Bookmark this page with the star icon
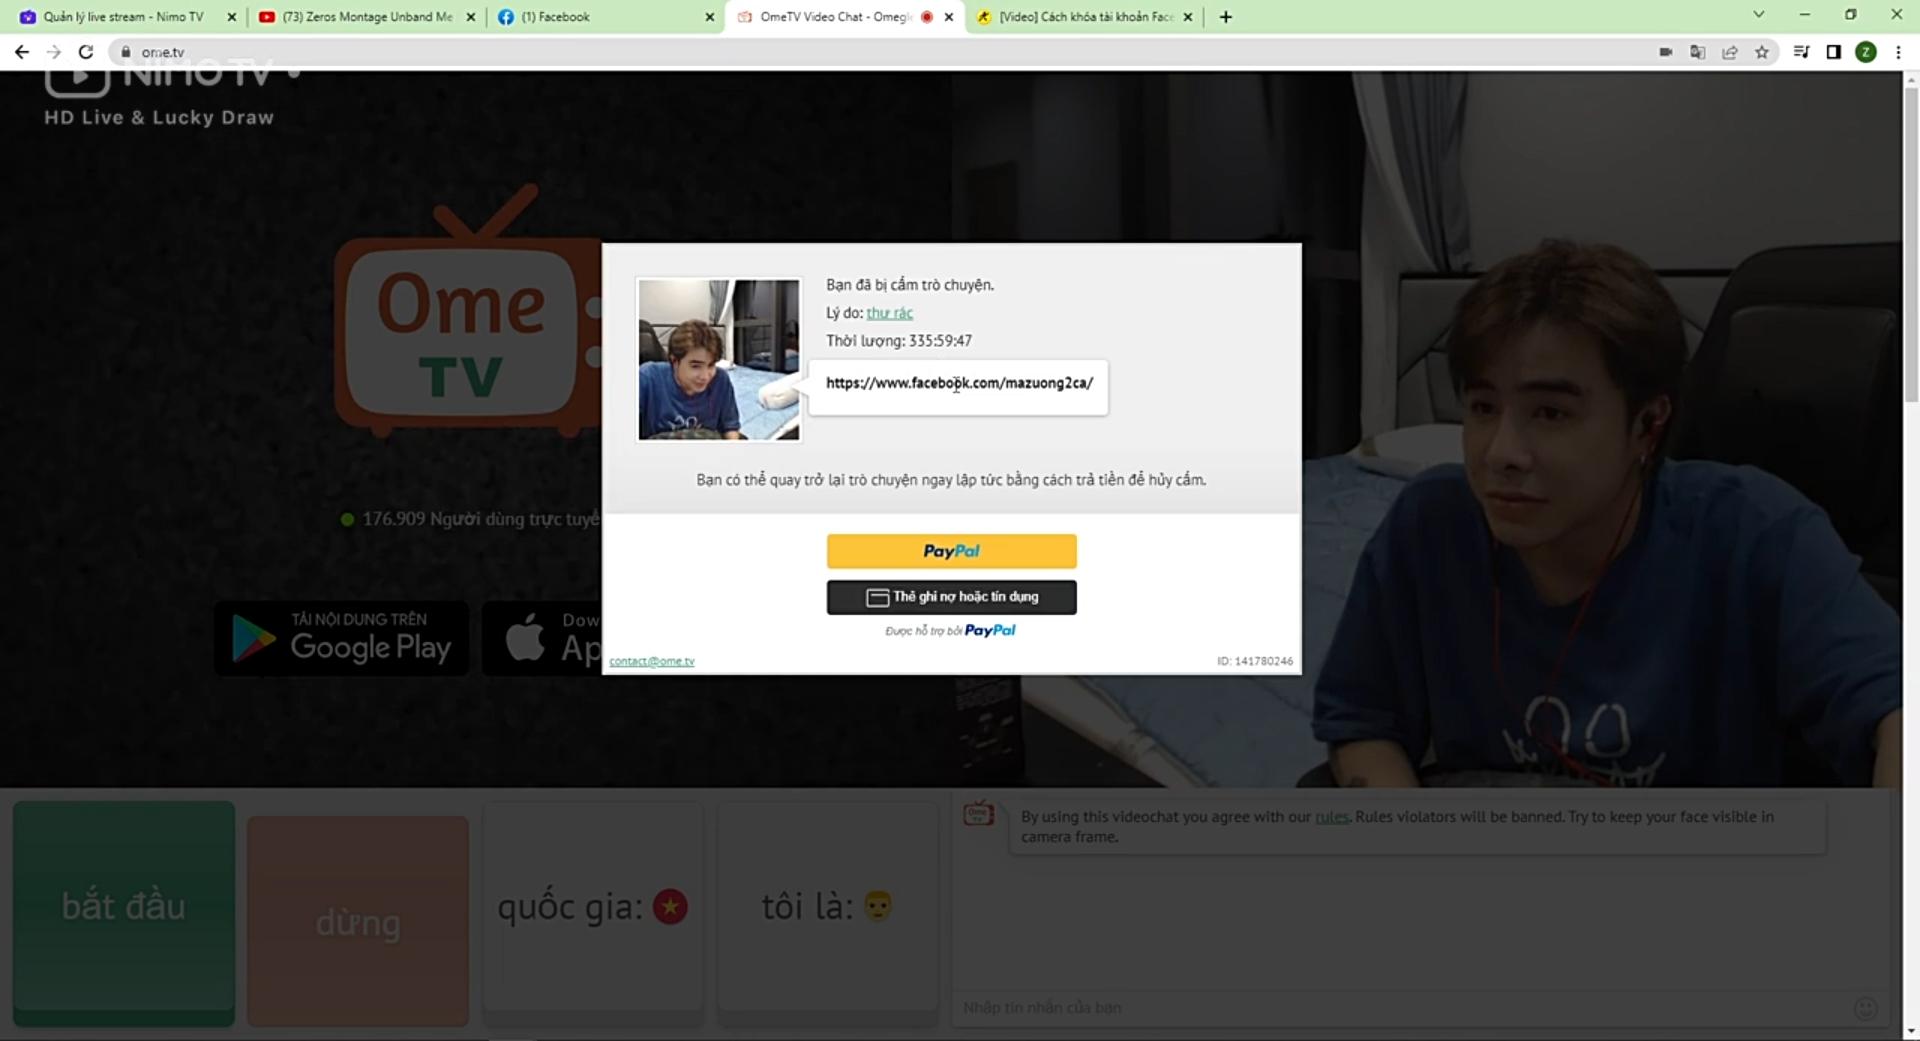The width and height of the screenshot is (1920, 1041). click(x=1762, y=52)
